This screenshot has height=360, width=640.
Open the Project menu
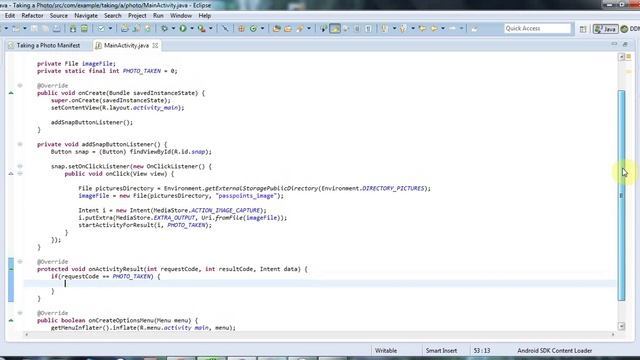137,16
